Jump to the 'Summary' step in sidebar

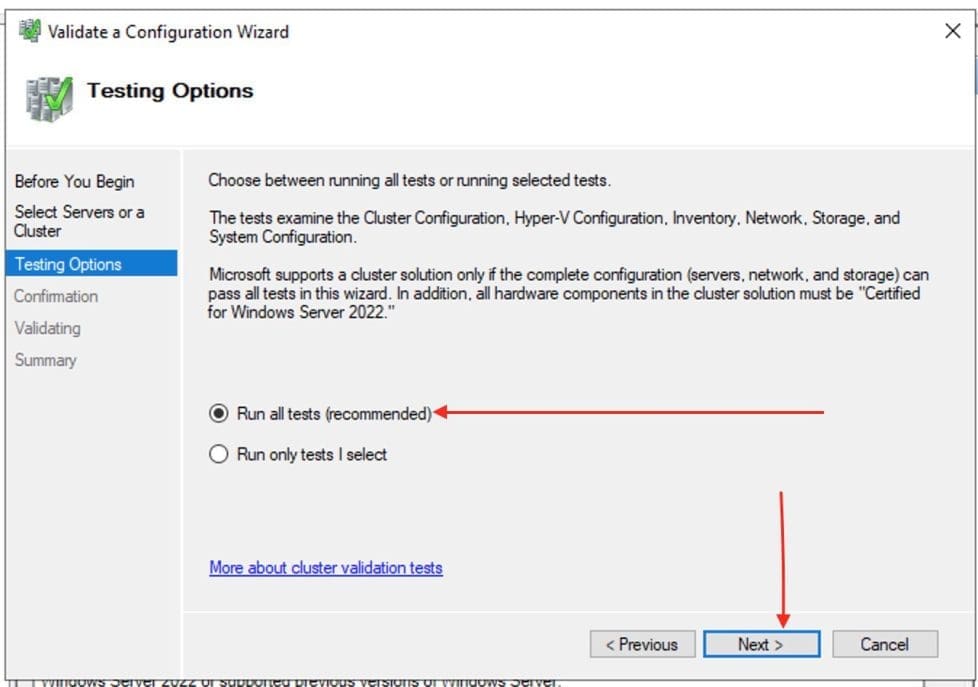[x=45, y=360]
